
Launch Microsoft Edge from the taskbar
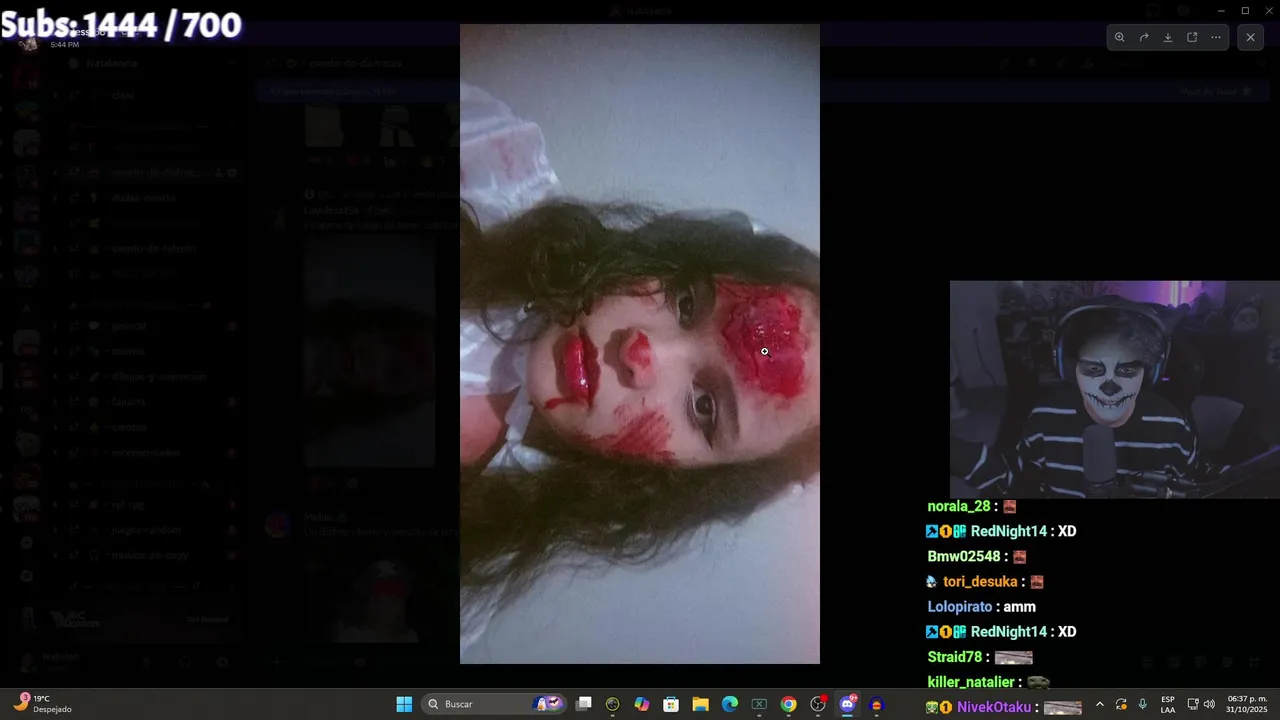730,704
